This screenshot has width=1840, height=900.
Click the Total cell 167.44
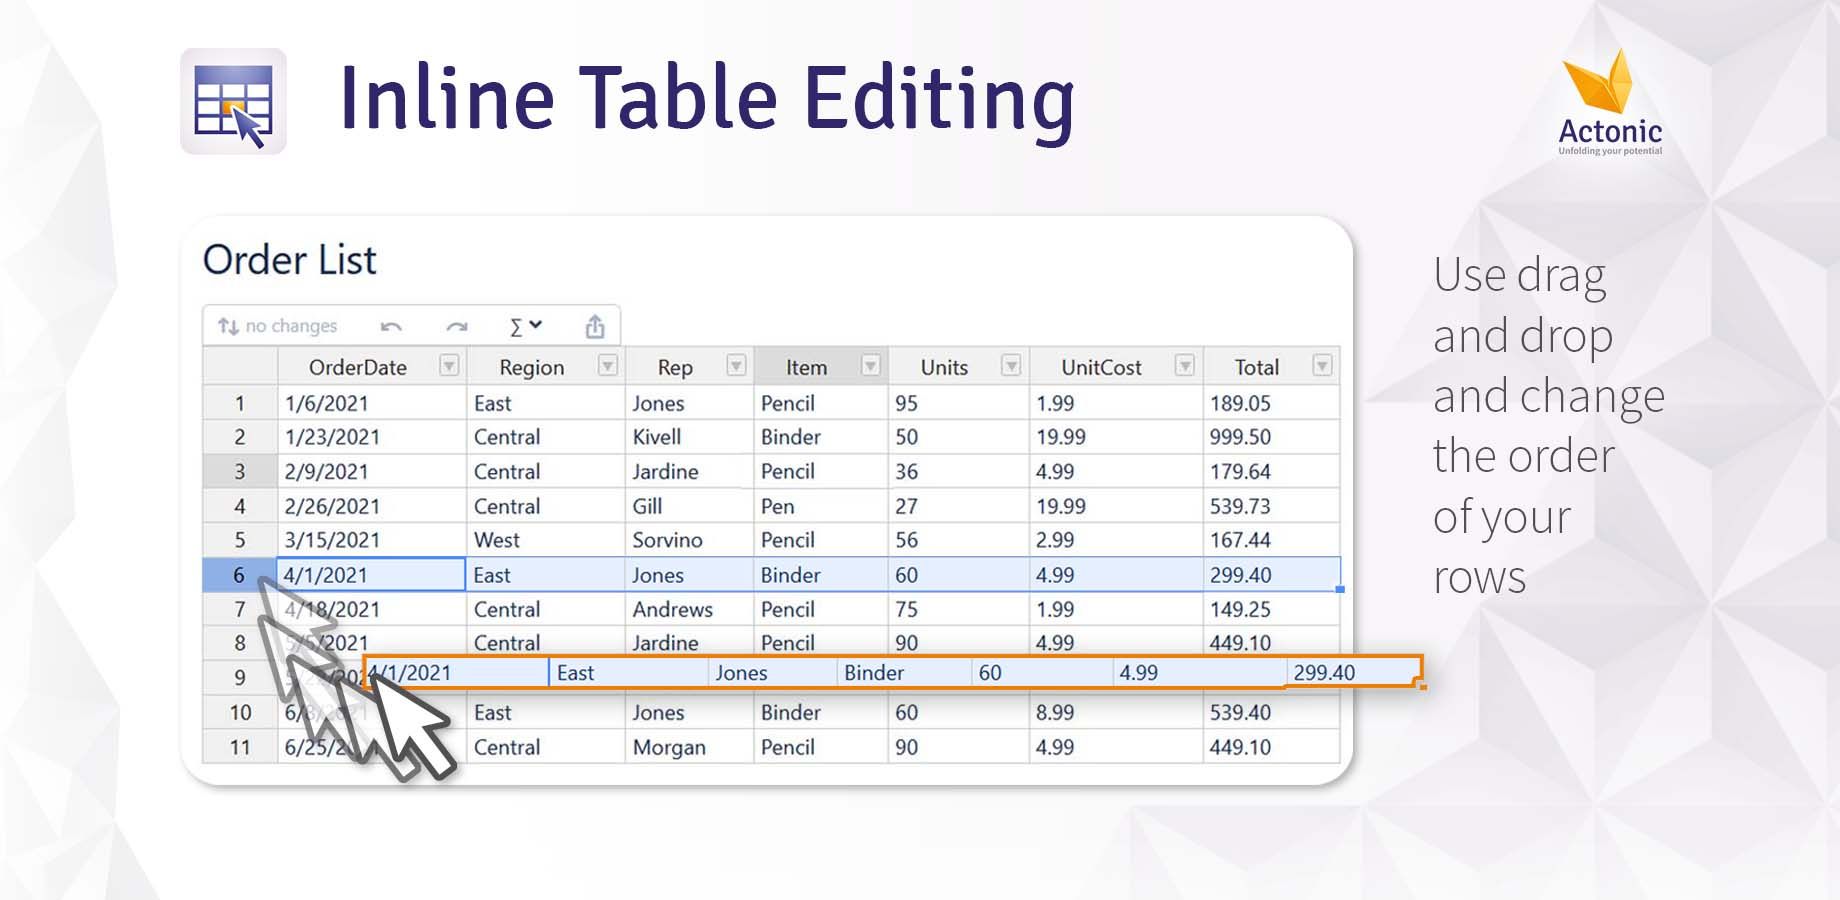click(1271, 540)
